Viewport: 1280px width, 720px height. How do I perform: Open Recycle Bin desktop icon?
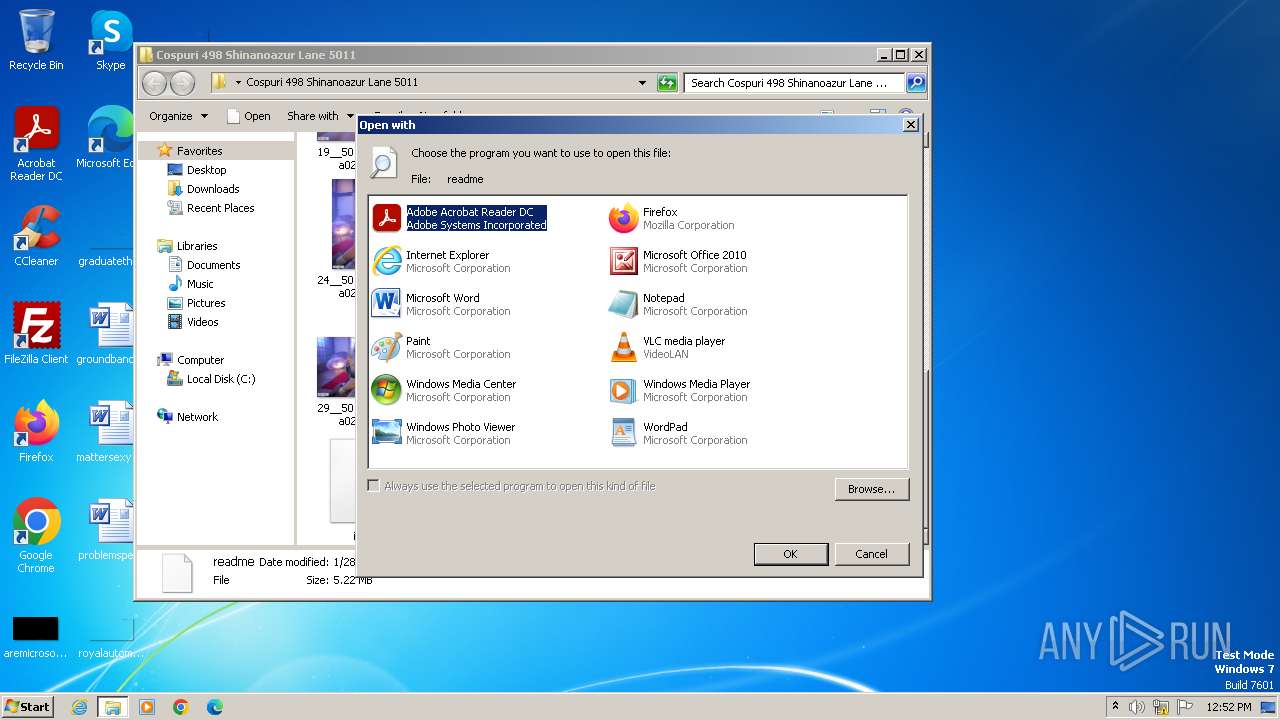tap(36, 40)
